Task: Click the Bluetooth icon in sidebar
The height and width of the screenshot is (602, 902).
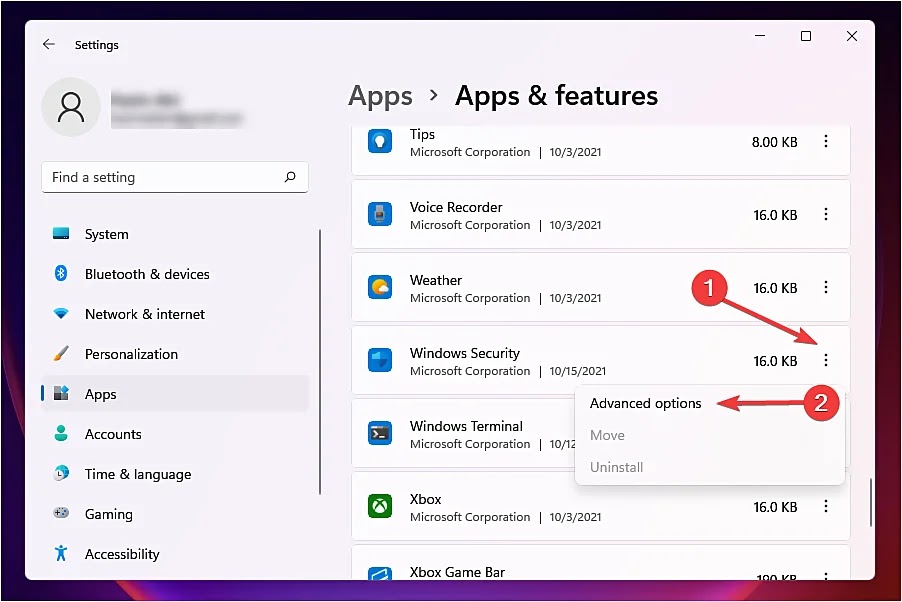Action: [61, 273]
